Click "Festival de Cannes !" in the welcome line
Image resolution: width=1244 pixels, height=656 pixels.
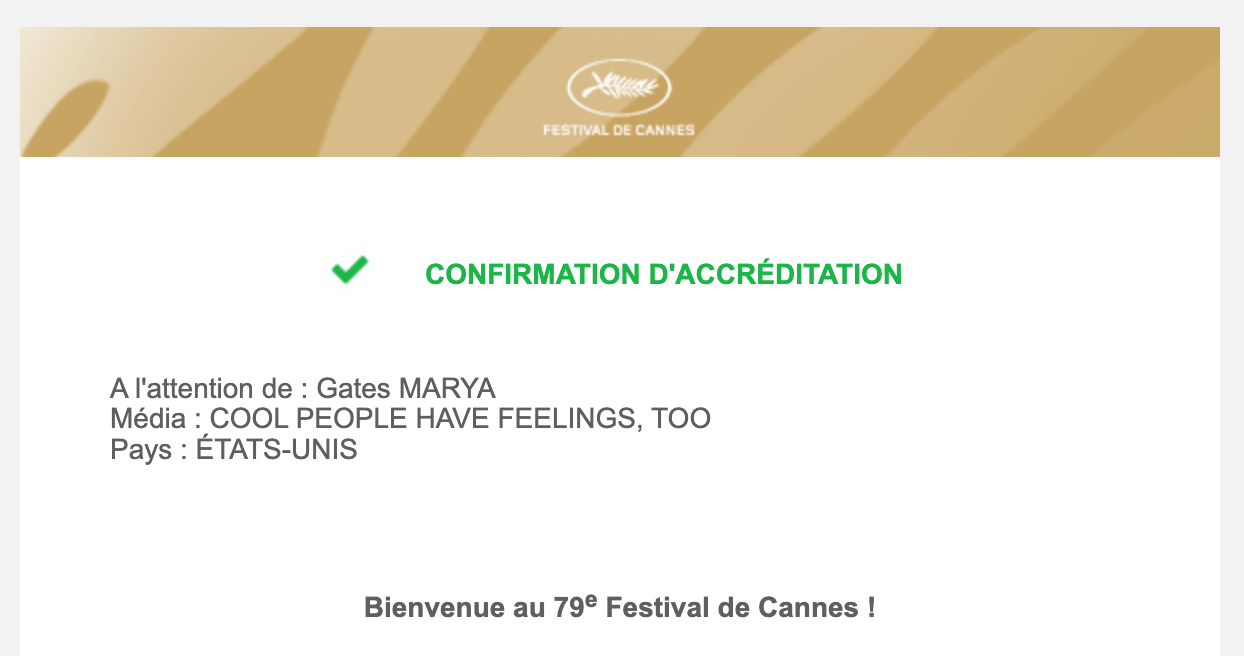[x=741, y=607]
